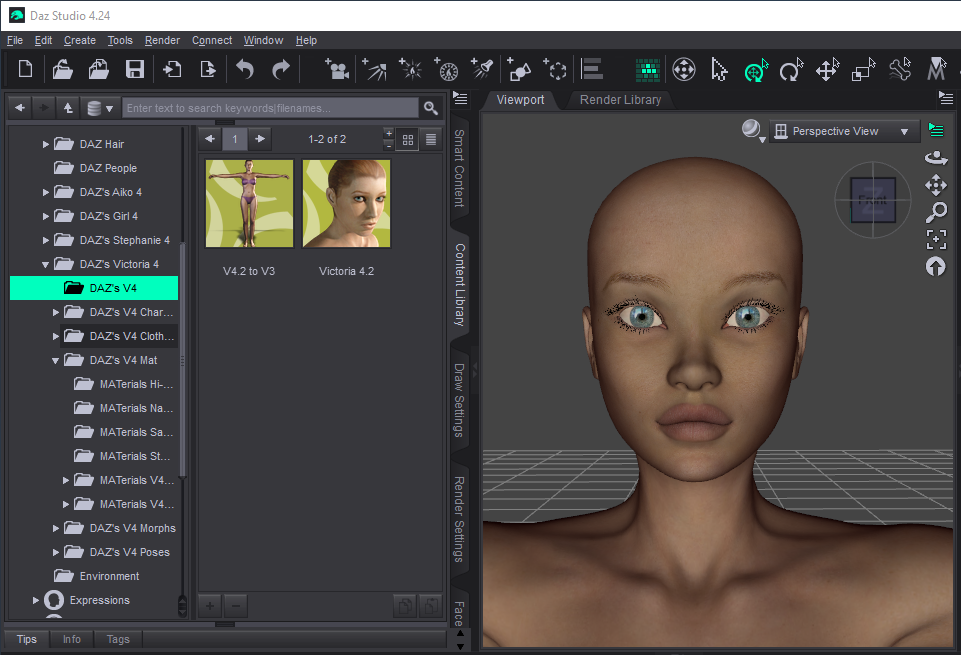Screen dimensions: 961x655
Task: Click the Victoria 4.2 thumbnail
Action: pos(346,204)
